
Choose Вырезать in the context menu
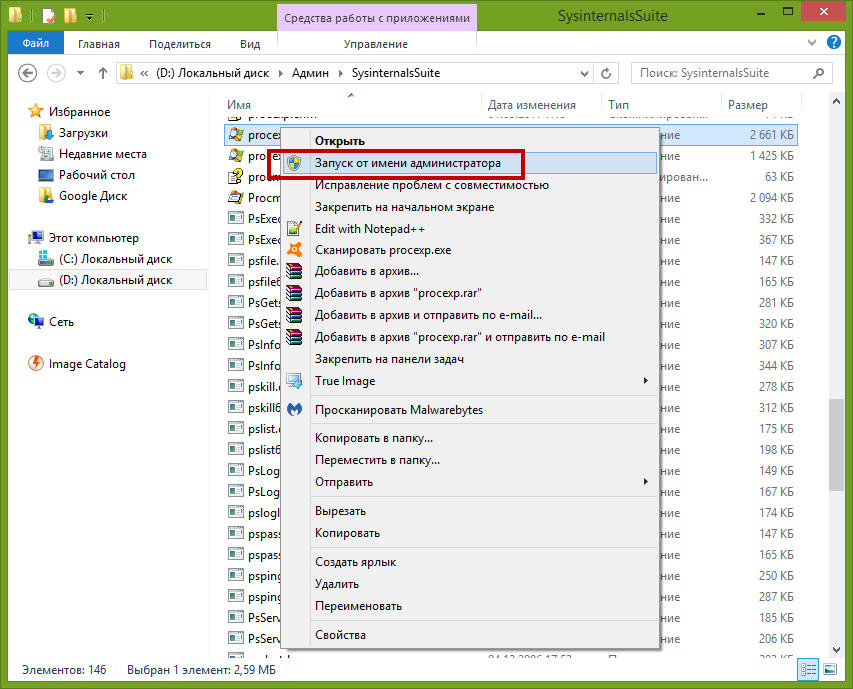coord(469,511)
